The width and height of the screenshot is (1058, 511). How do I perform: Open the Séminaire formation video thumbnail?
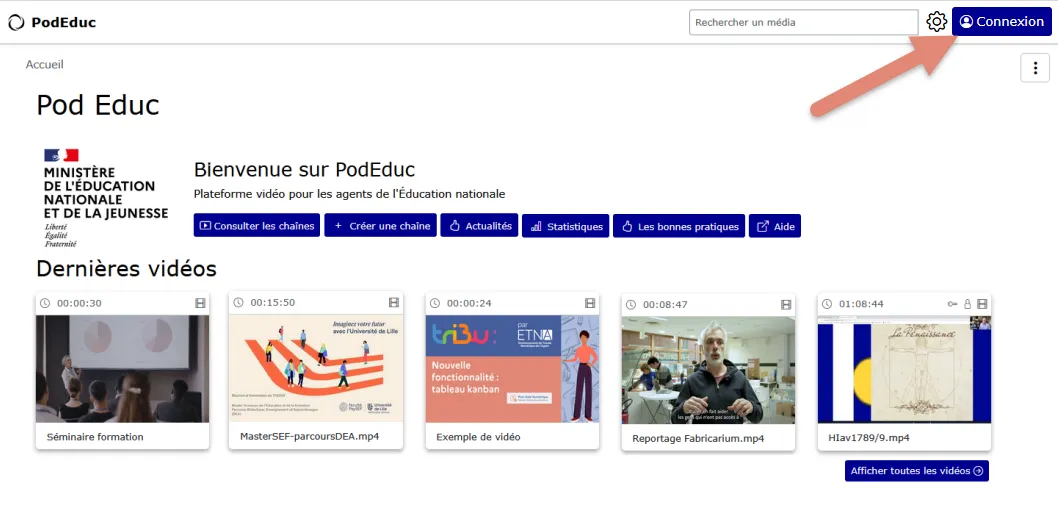[122, 369]
